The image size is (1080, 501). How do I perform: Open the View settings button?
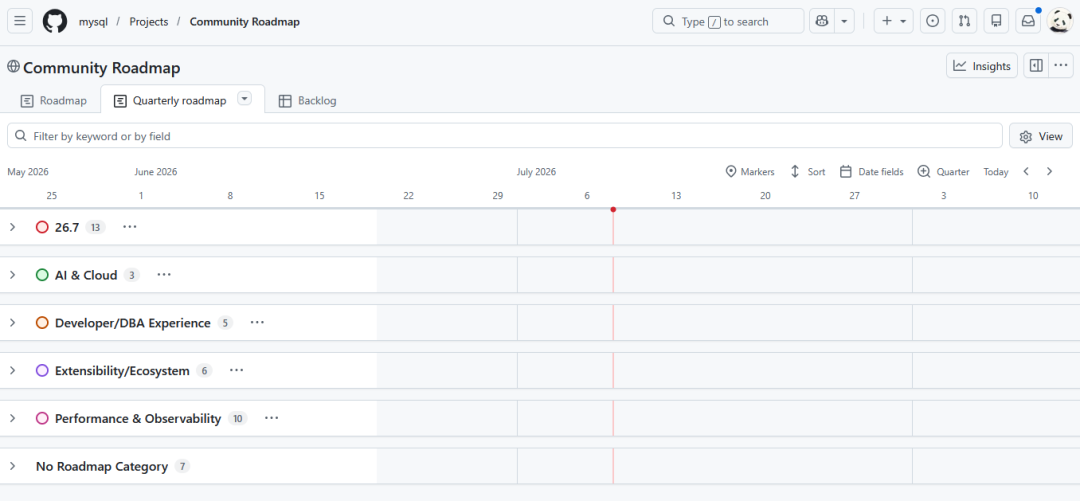tap(1041, 136)
